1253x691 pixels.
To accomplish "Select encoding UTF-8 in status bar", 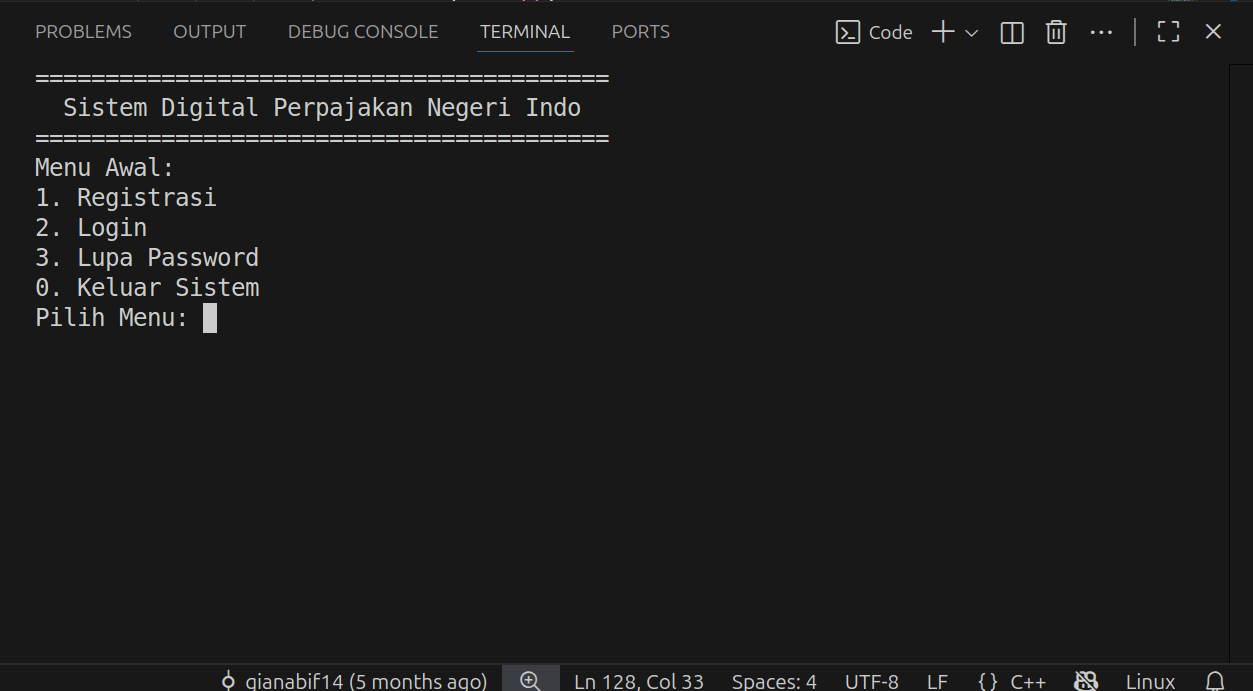I will [872, 681].
